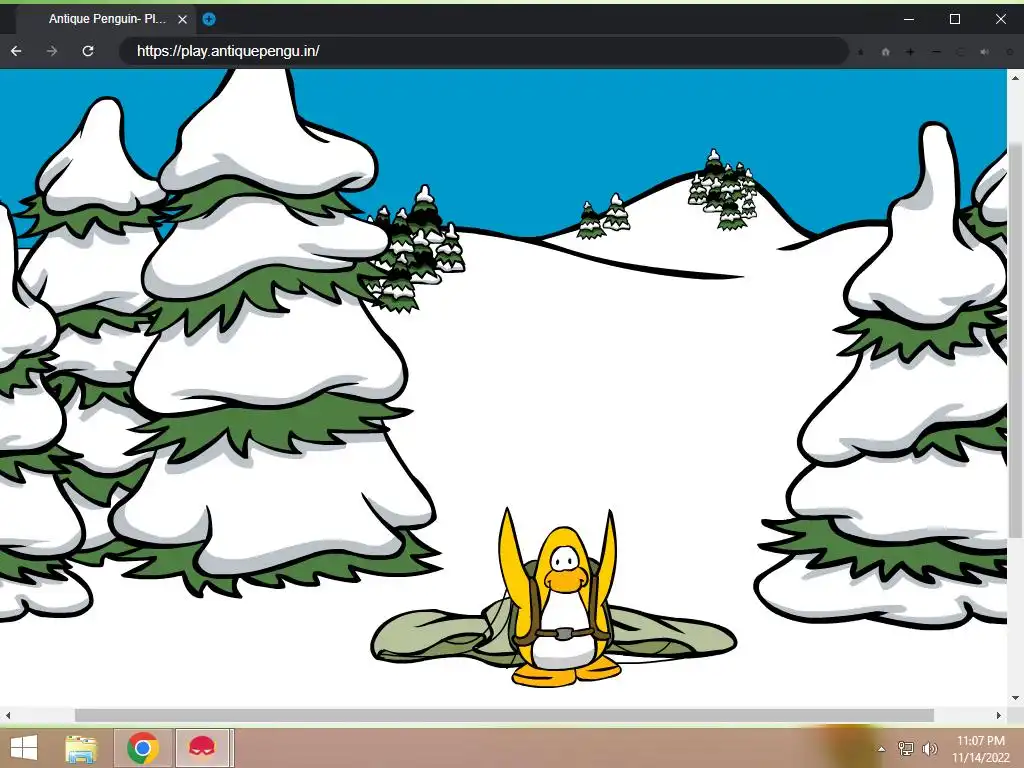
Task: Show hidden system tray icons
Action: point(882,749)
